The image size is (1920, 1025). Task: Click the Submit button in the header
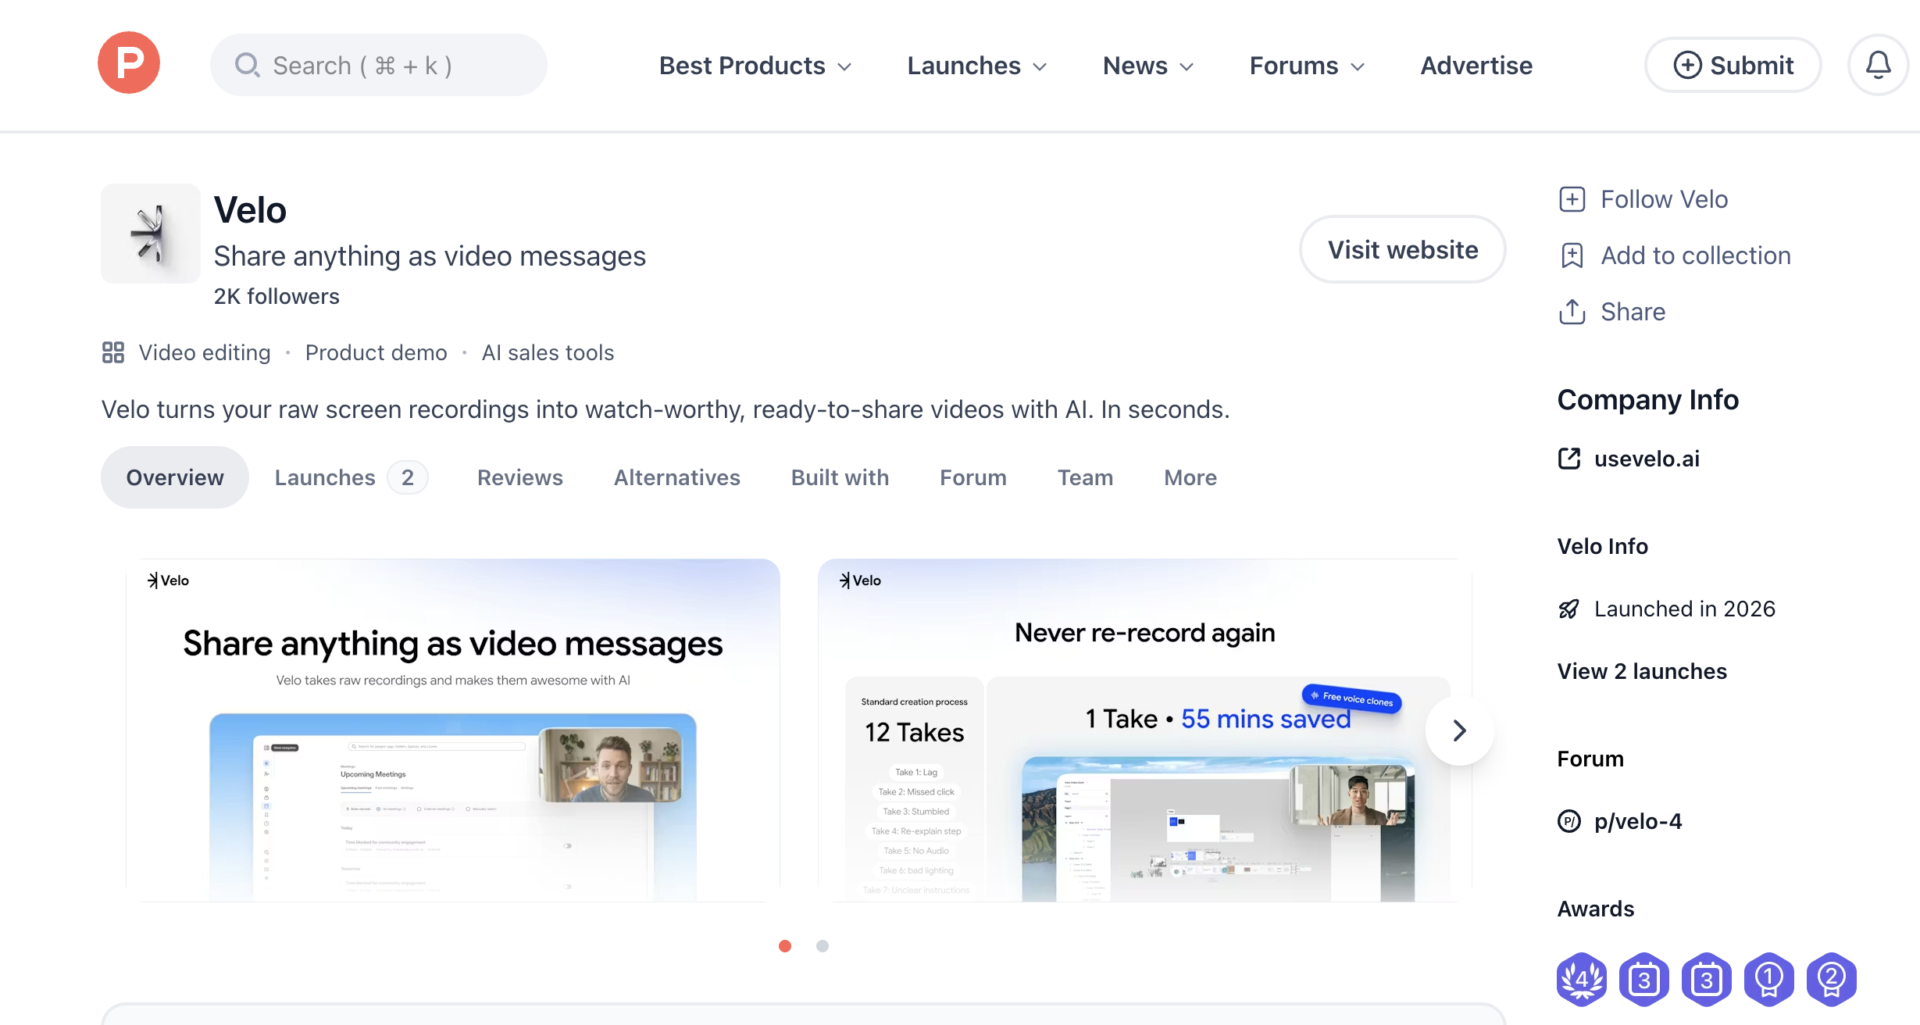pos(1733,65)
